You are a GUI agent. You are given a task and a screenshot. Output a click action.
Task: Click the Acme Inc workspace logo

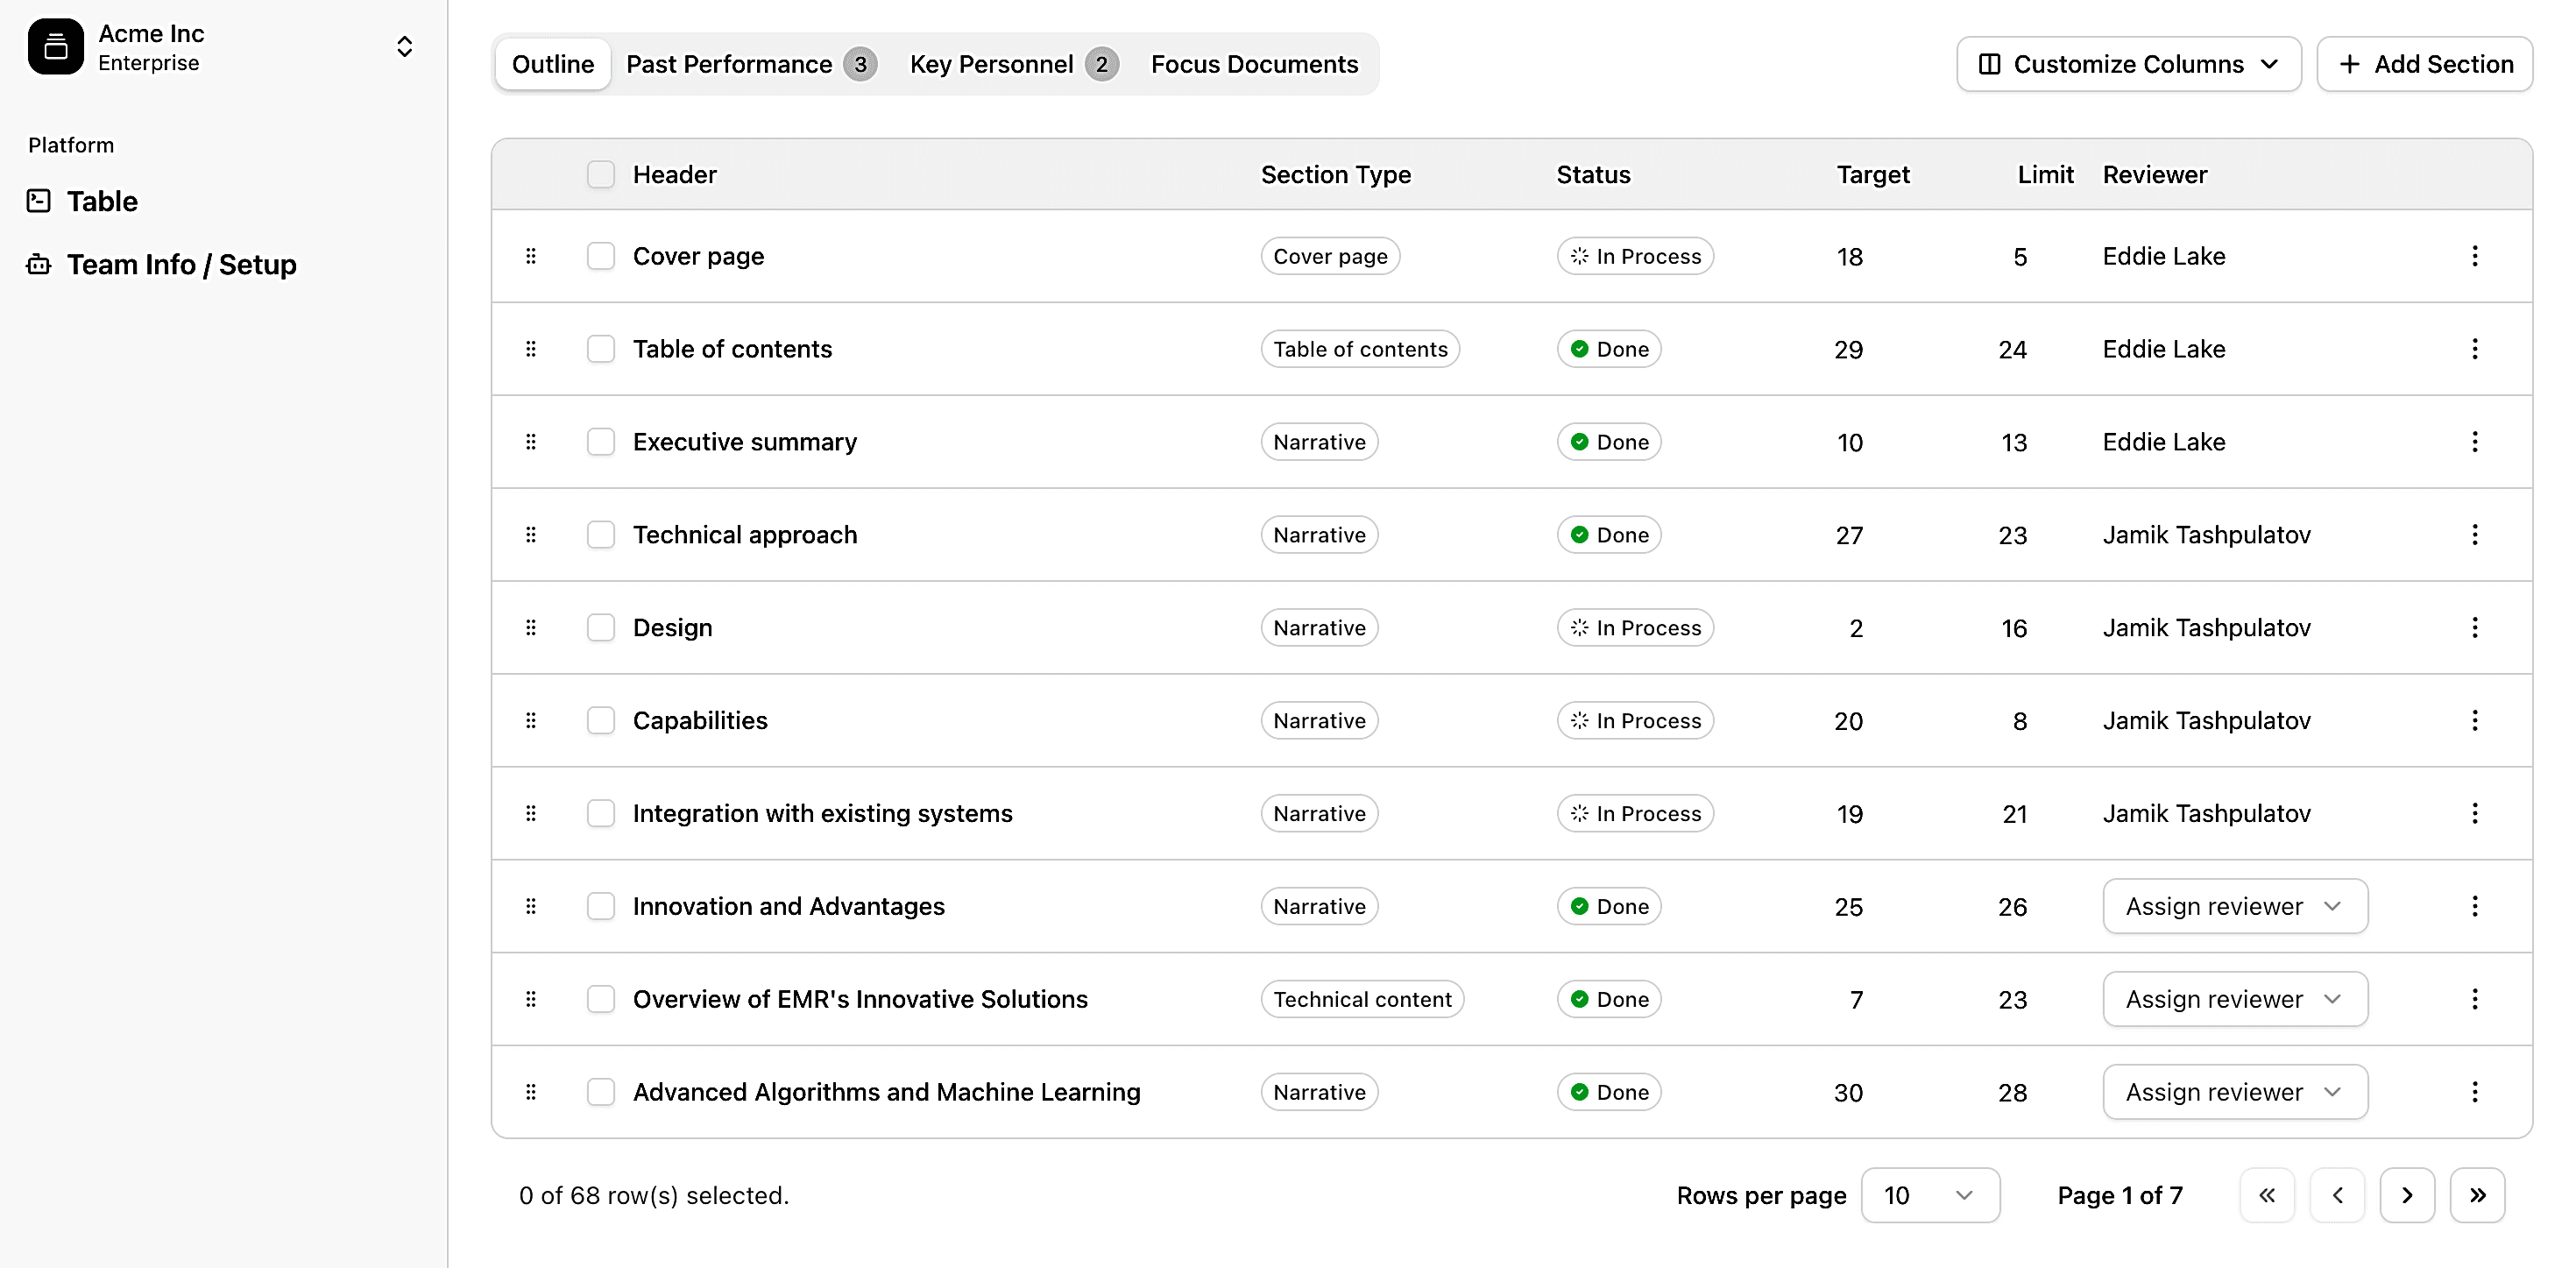tap(56, 46)
